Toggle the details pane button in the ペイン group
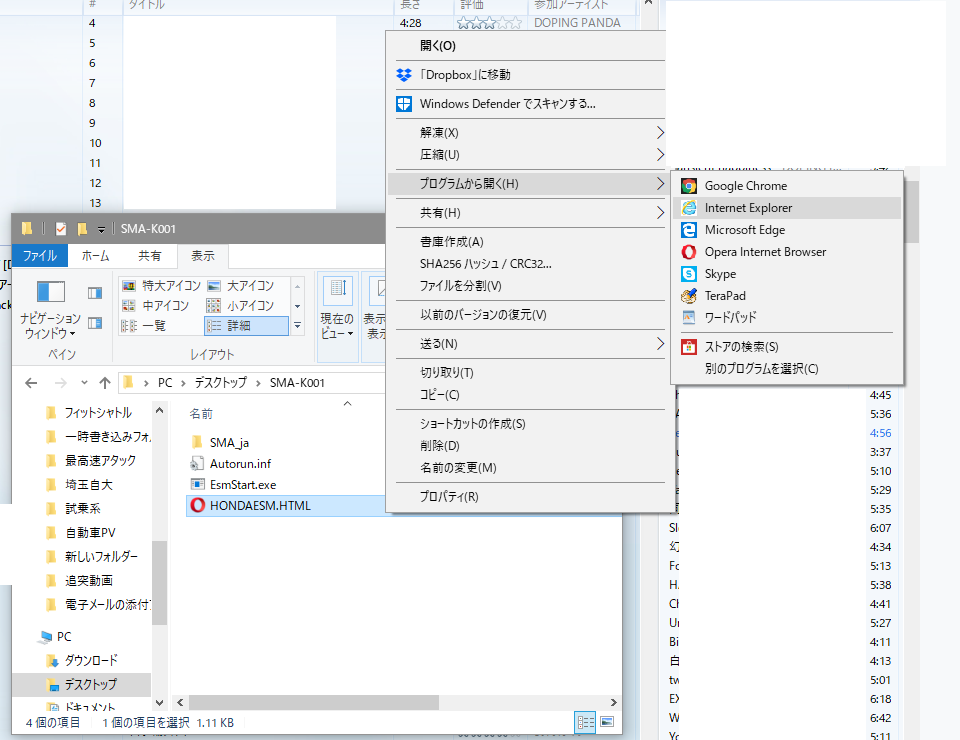This screenshot has width=960, height=740. coord(95,323)
